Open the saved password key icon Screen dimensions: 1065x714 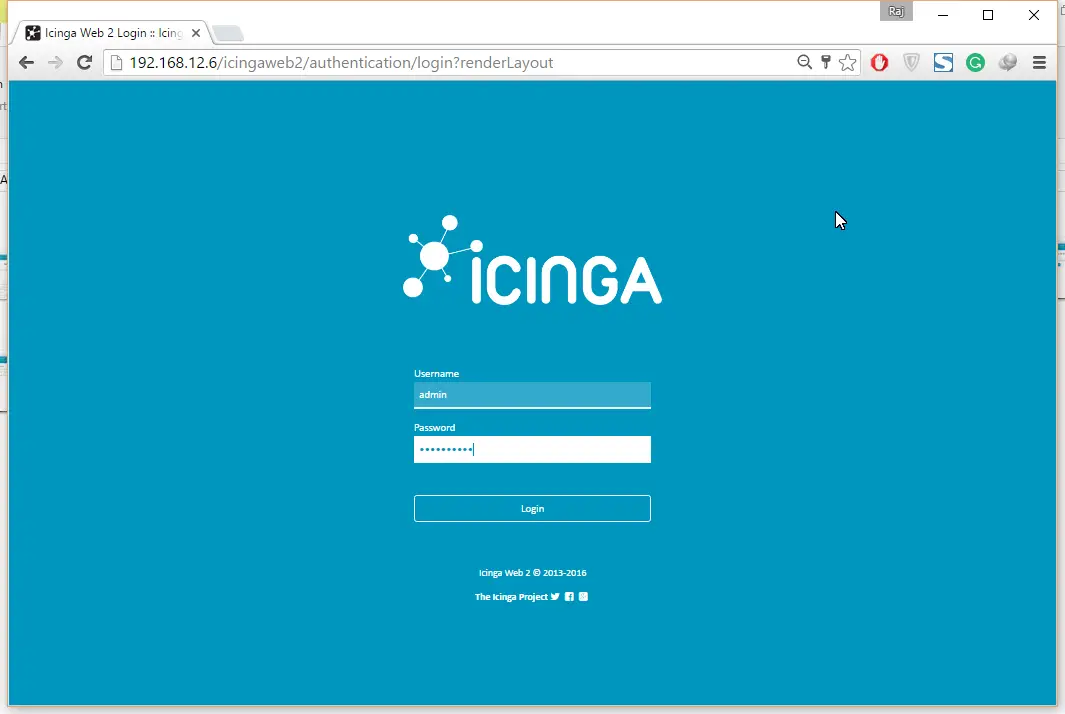(x=826, y=63)
